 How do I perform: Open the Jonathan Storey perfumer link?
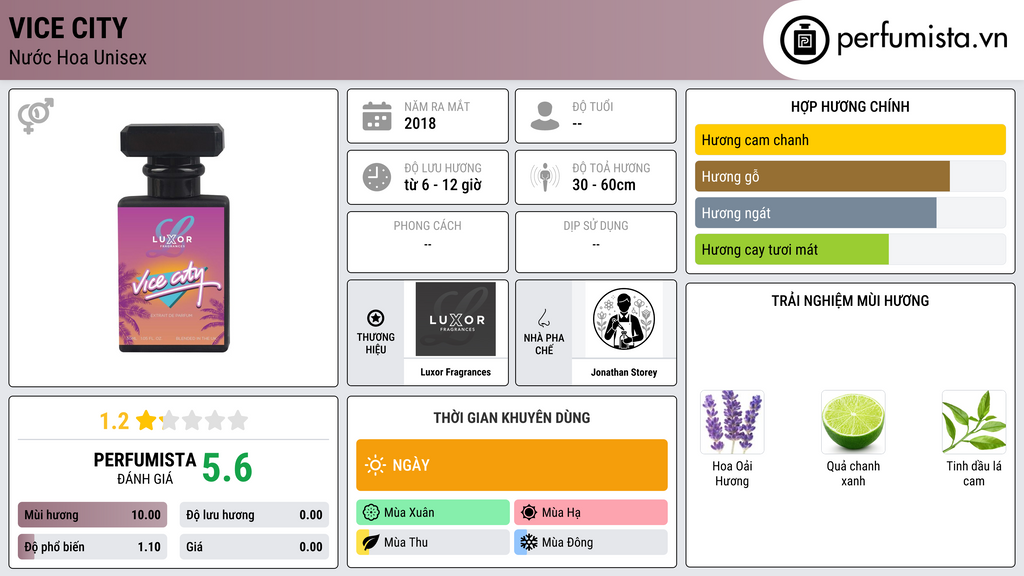(624, 372)
